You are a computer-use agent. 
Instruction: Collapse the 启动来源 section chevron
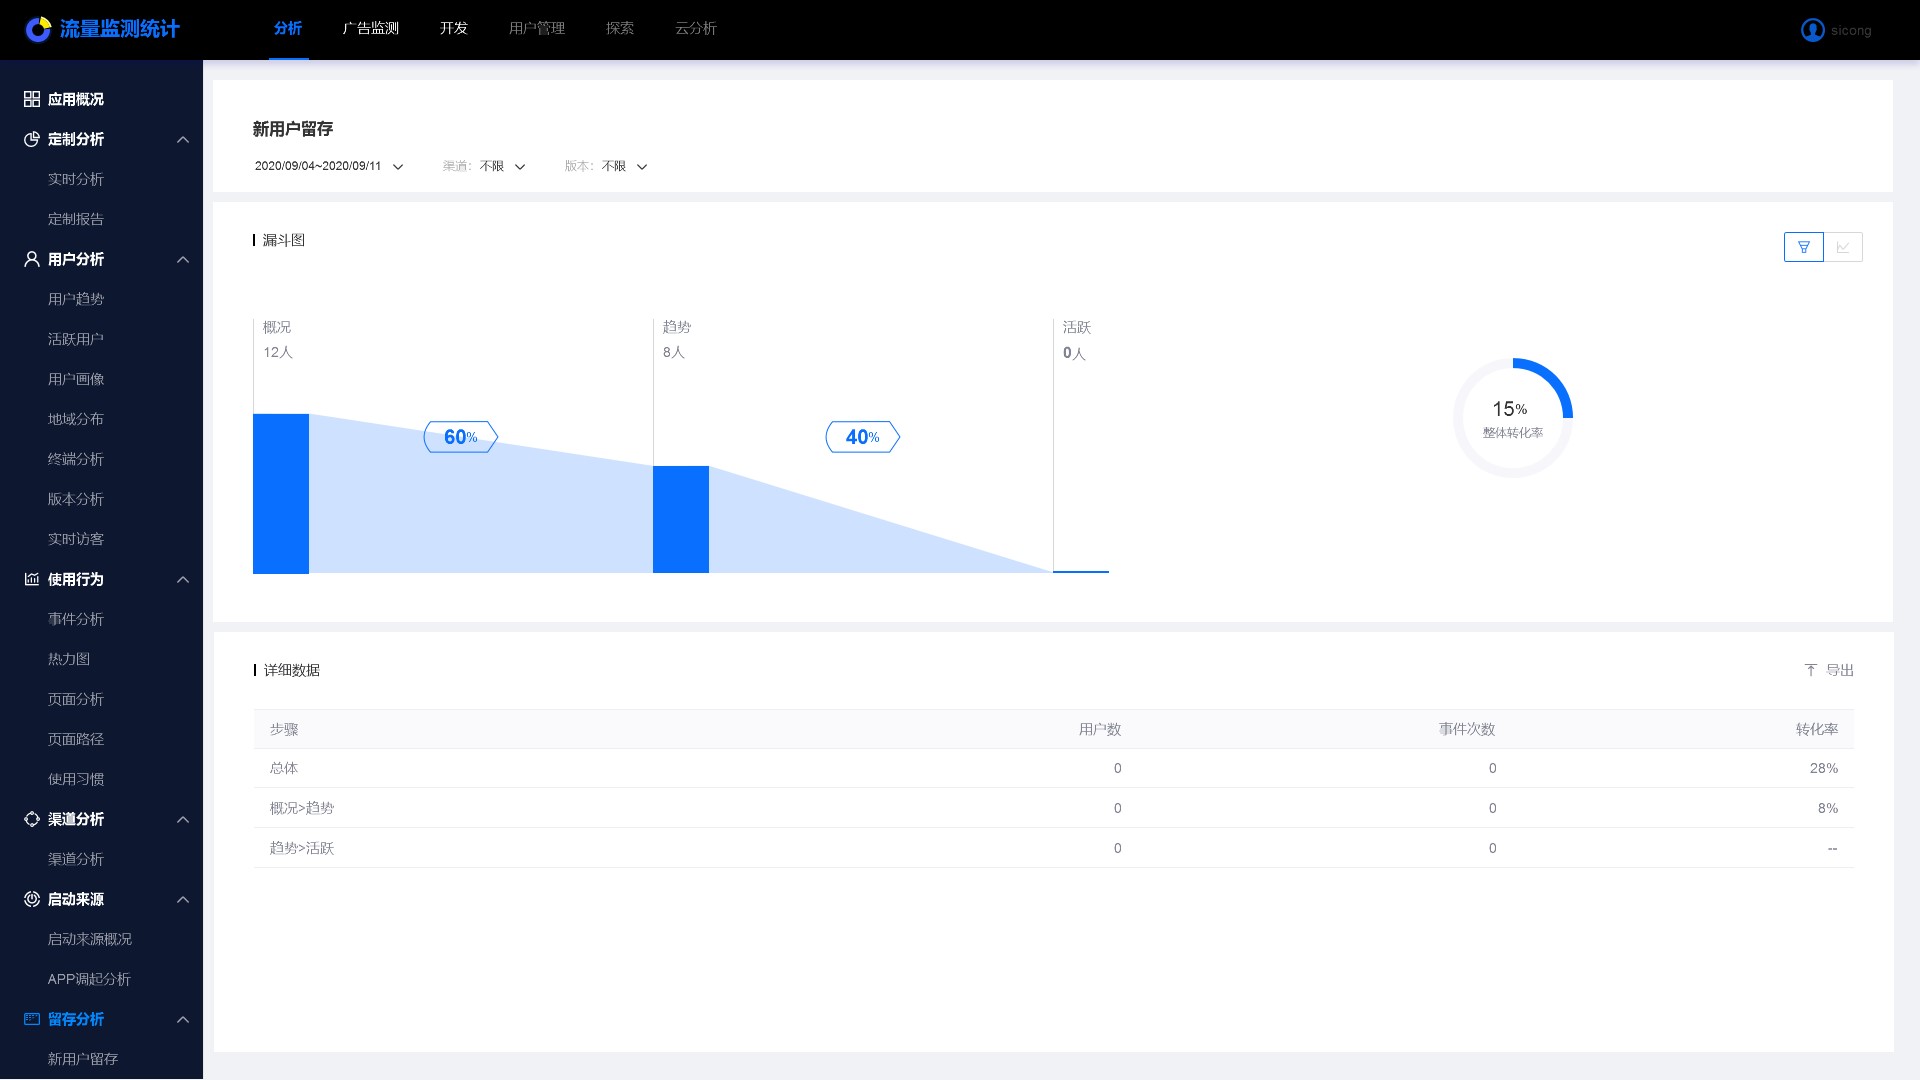click(x=183, y=899)
